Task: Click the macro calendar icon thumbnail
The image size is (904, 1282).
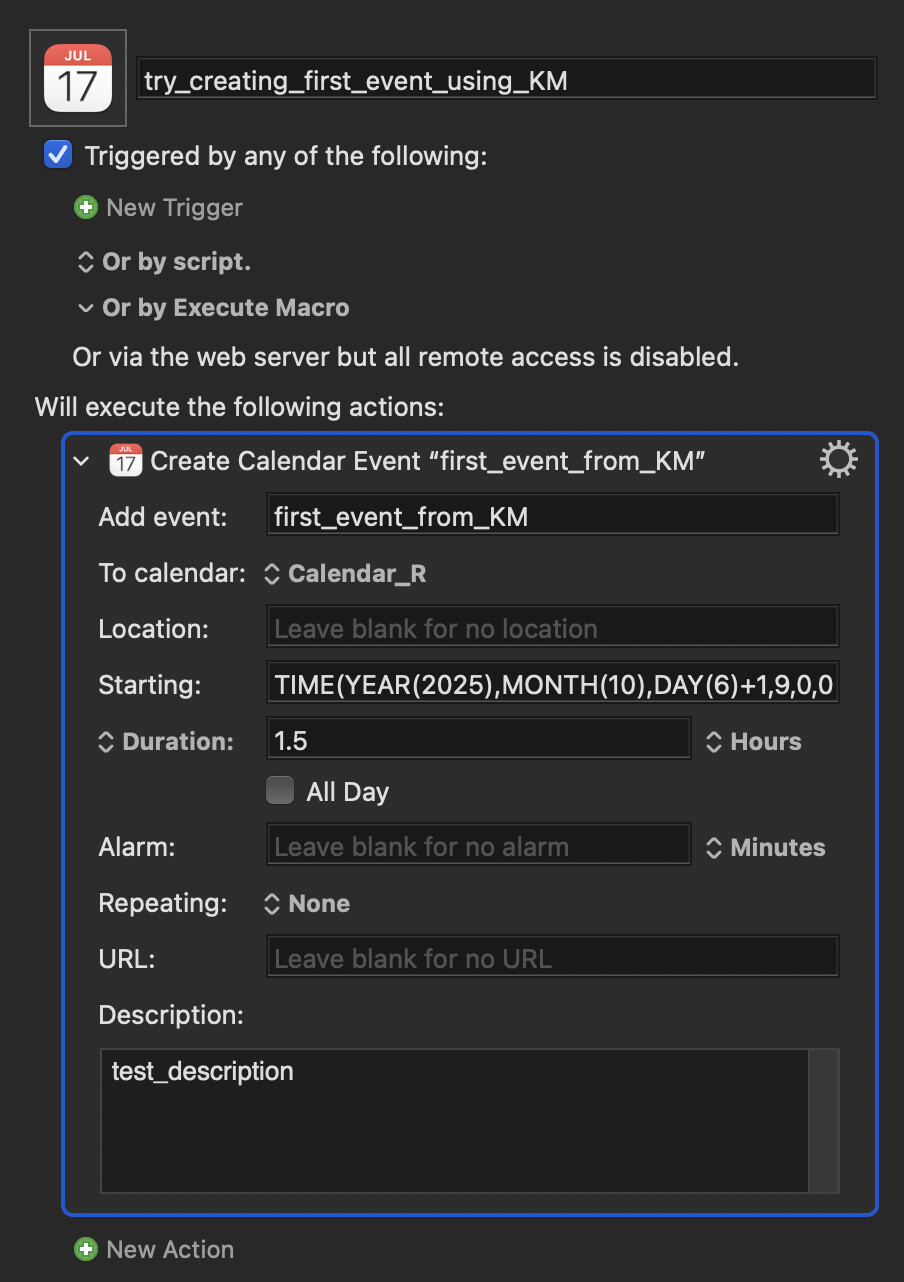Action: 78,78
